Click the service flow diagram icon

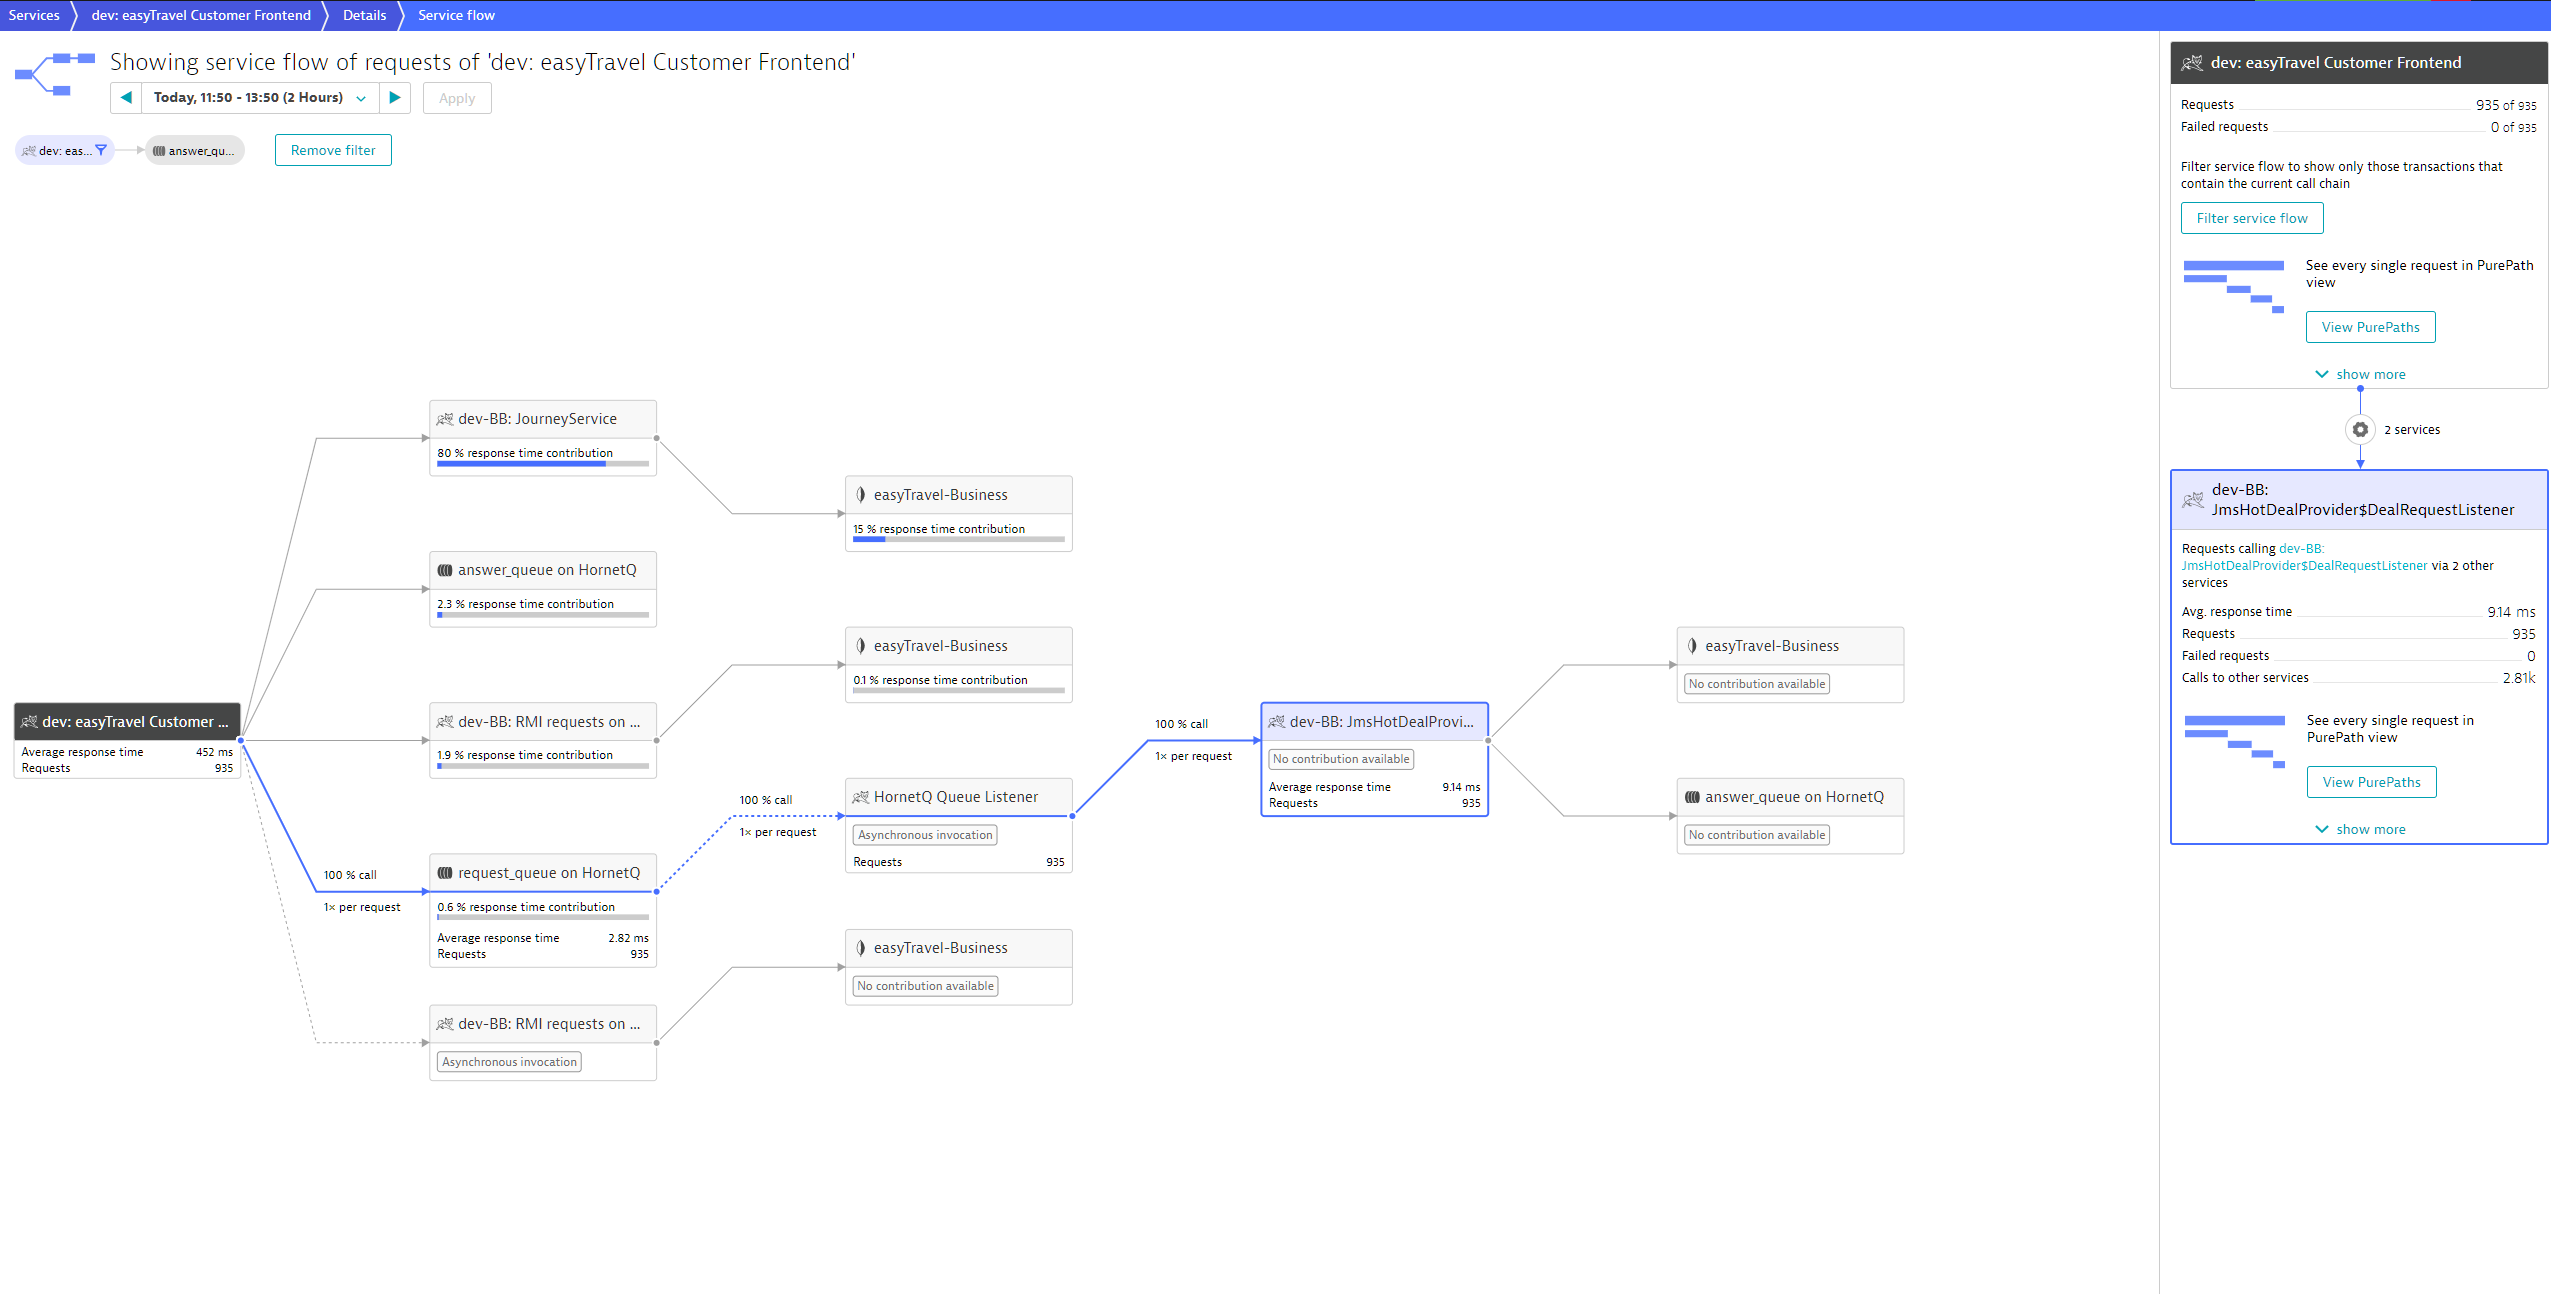point(55,74)
